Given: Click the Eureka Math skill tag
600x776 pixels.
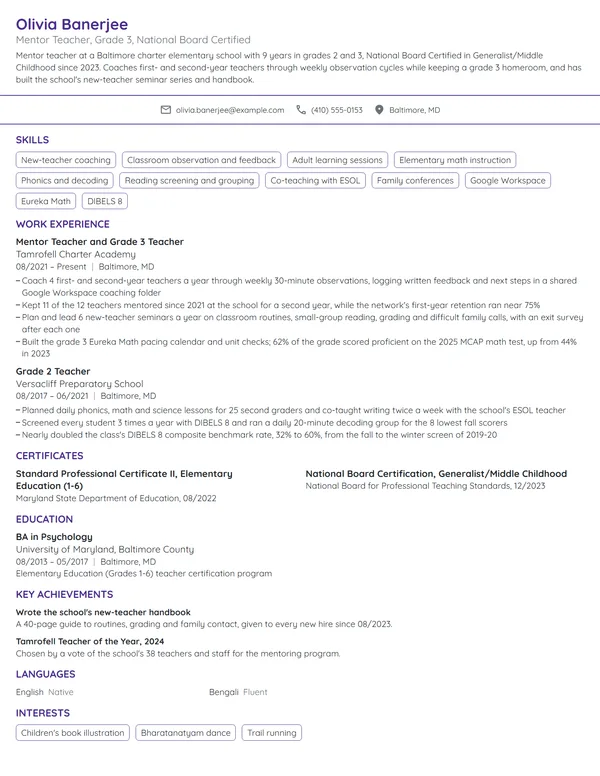Looking at the screenshot, I should click(46, 201).
